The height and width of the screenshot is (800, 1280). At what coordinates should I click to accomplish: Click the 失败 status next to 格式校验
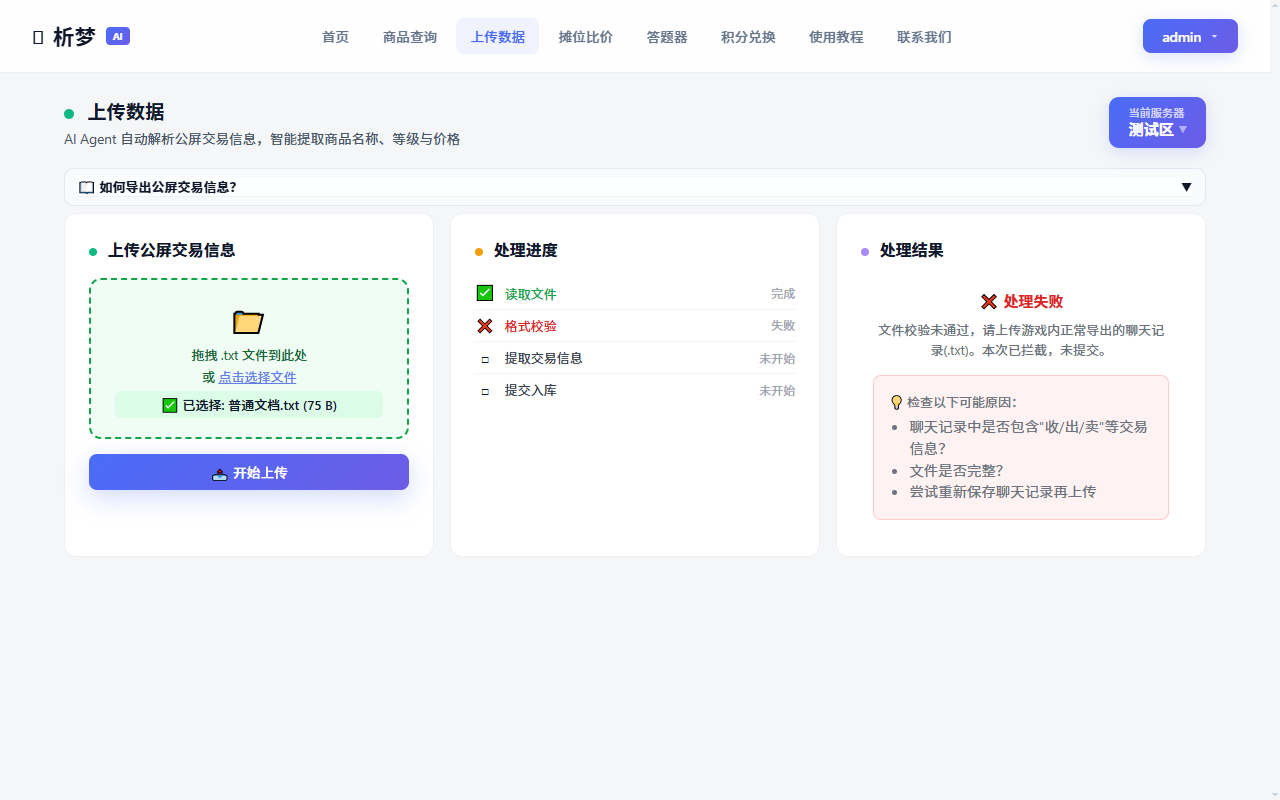(x=783, y=326)
